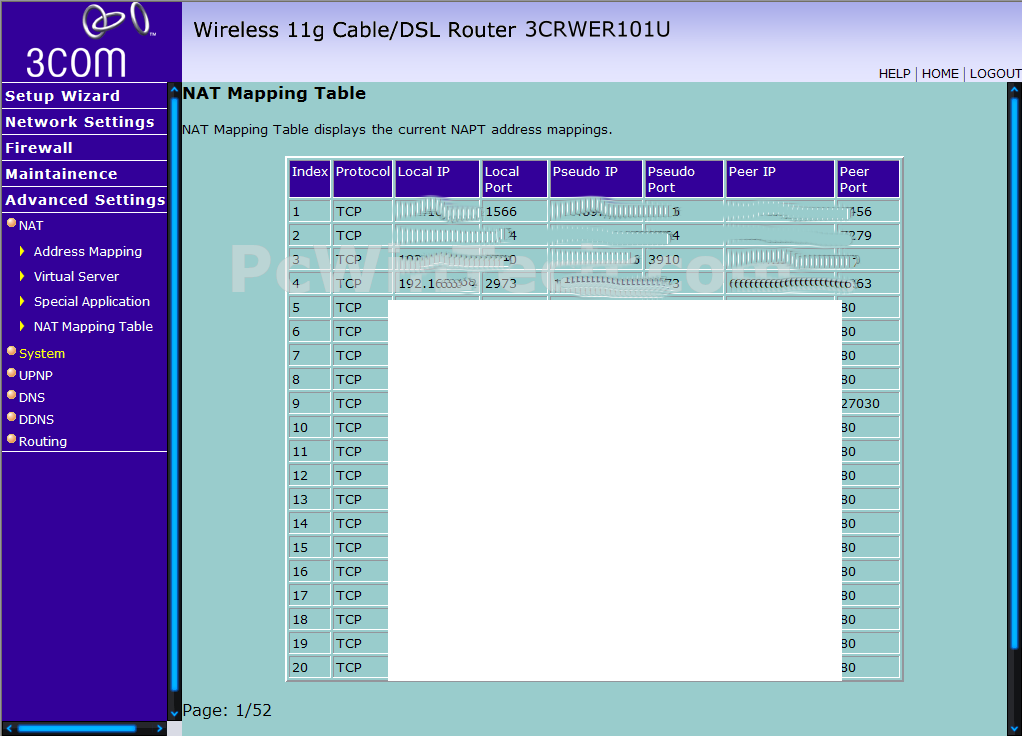The image size is (1022, 736).
Task: Open the Virtual Server page
Action: point(76,276)
